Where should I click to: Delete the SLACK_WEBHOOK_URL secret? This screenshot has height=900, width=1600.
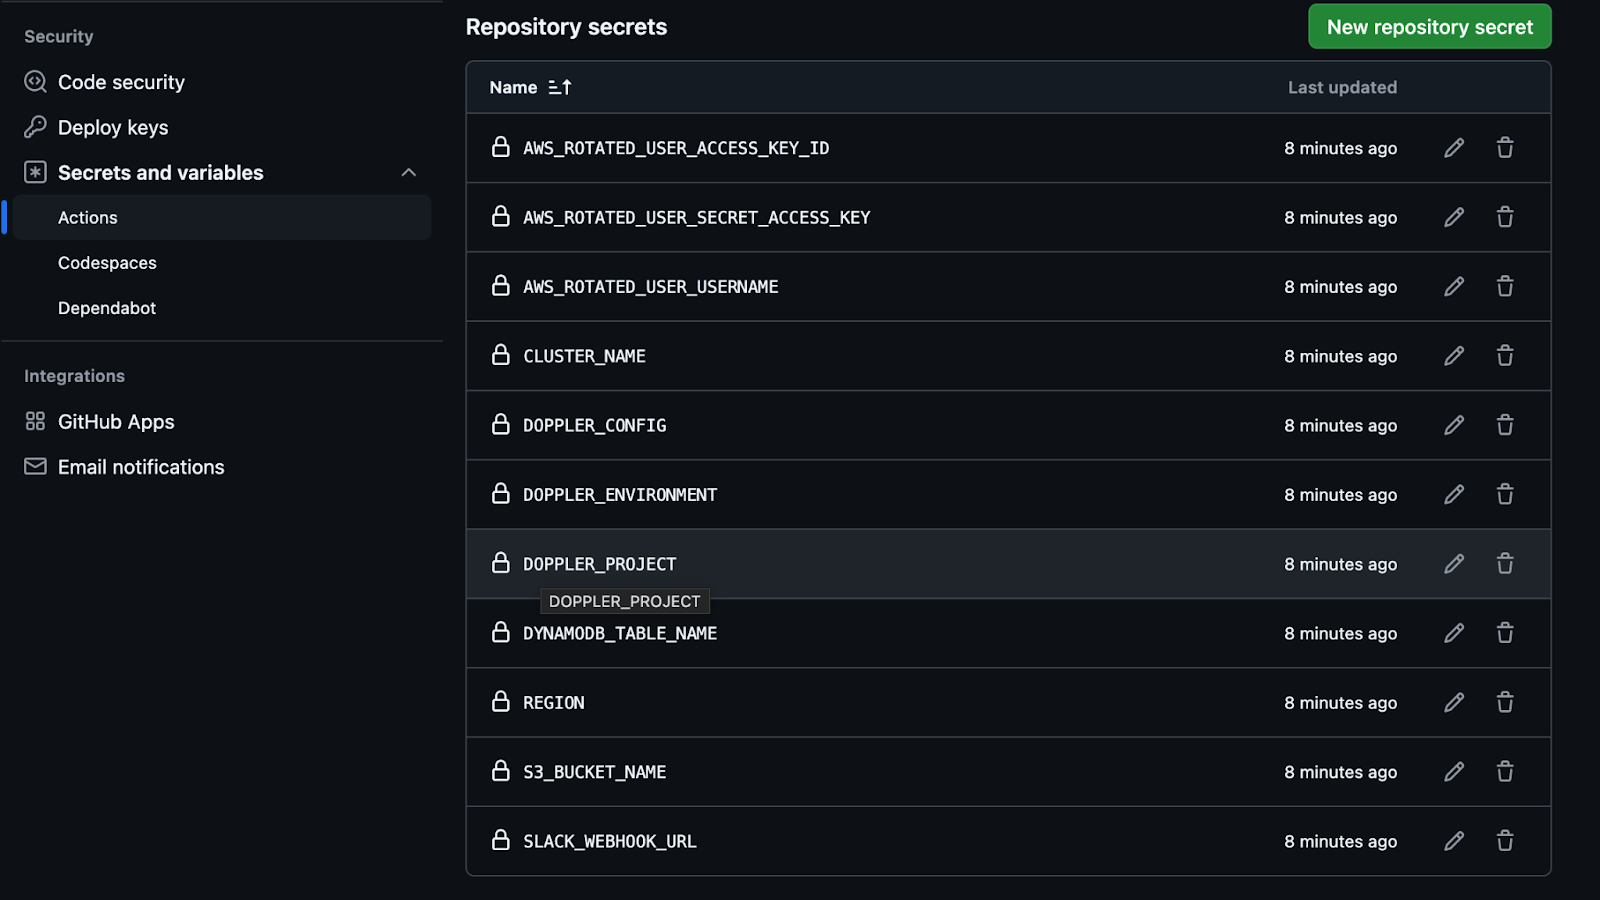pos(1505,841)
